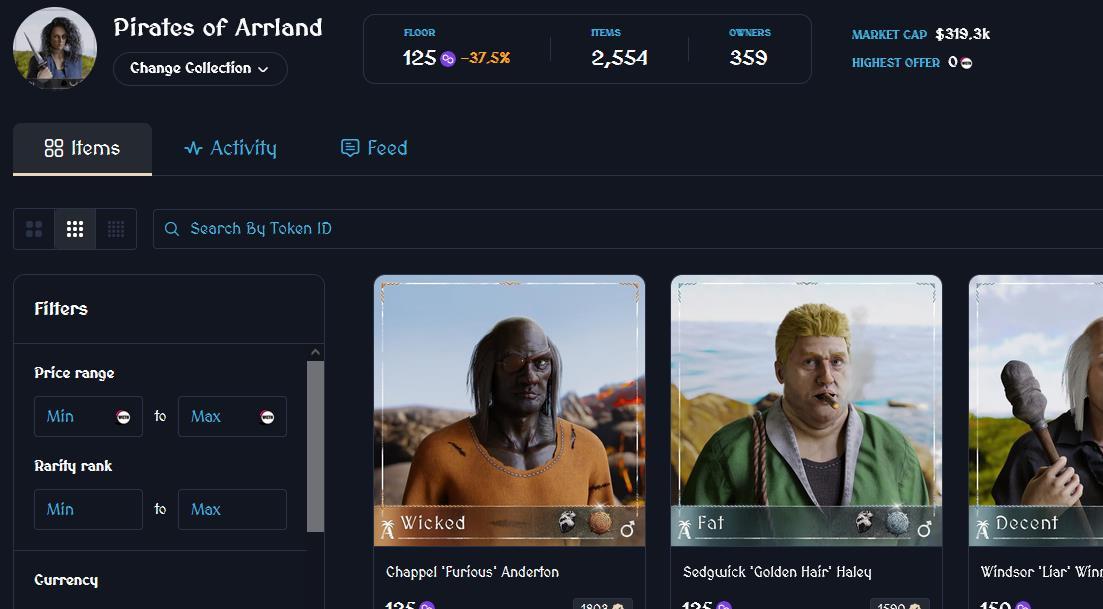
Task: Open the Activity tab
Action: [x=230, y=148]
